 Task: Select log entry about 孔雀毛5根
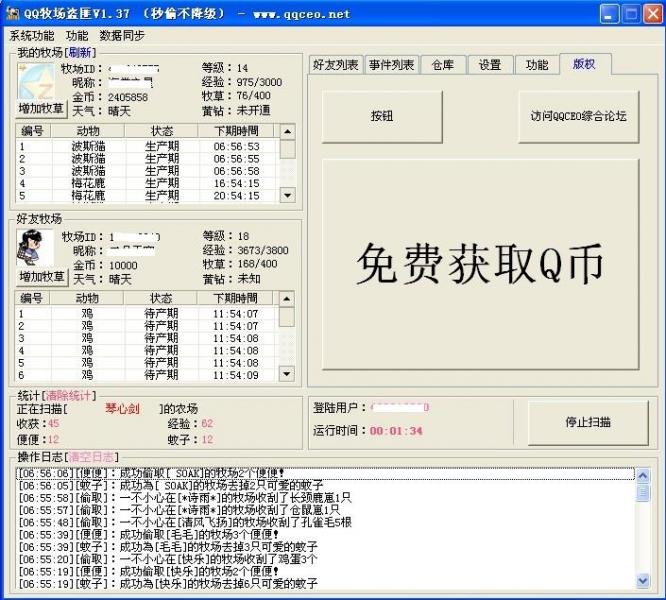point(326,522)
